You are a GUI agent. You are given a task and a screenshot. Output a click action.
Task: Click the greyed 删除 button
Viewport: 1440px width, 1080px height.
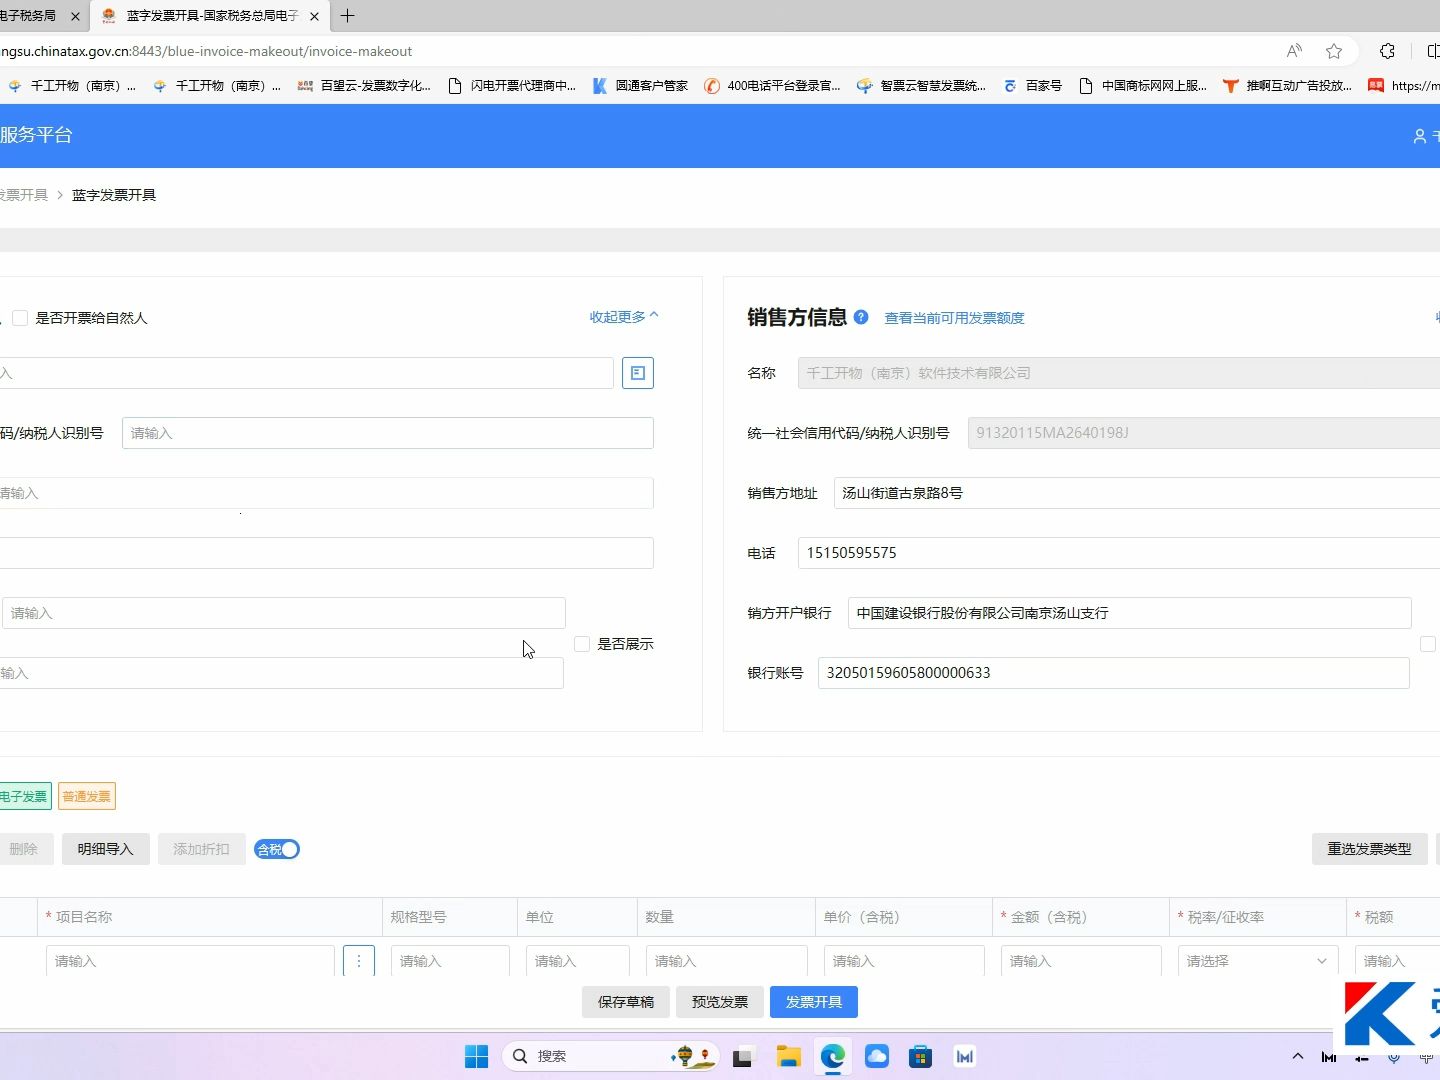pyautogui.click(x=24, y=849)
